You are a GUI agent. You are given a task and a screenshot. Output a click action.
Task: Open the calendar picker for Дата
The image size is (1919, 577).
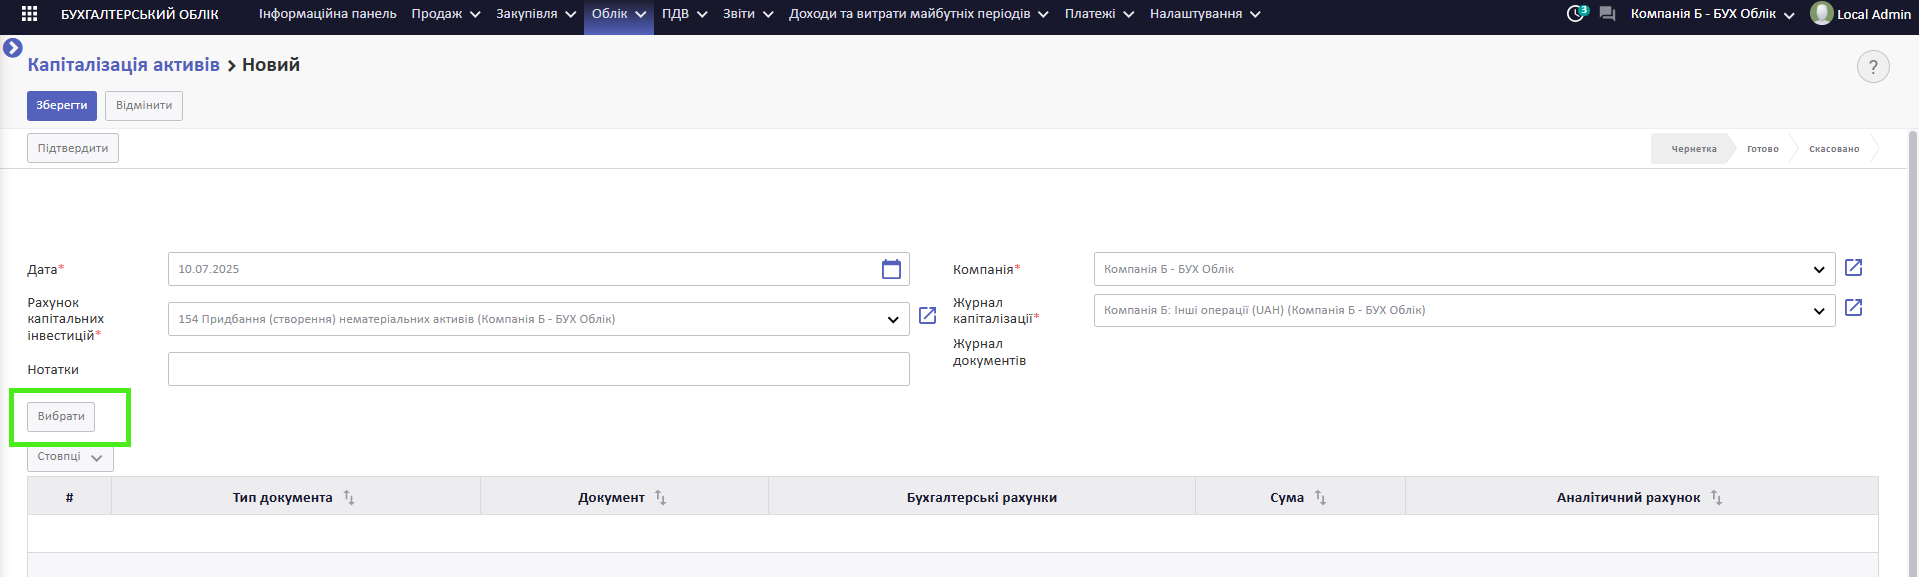[891, 269]
